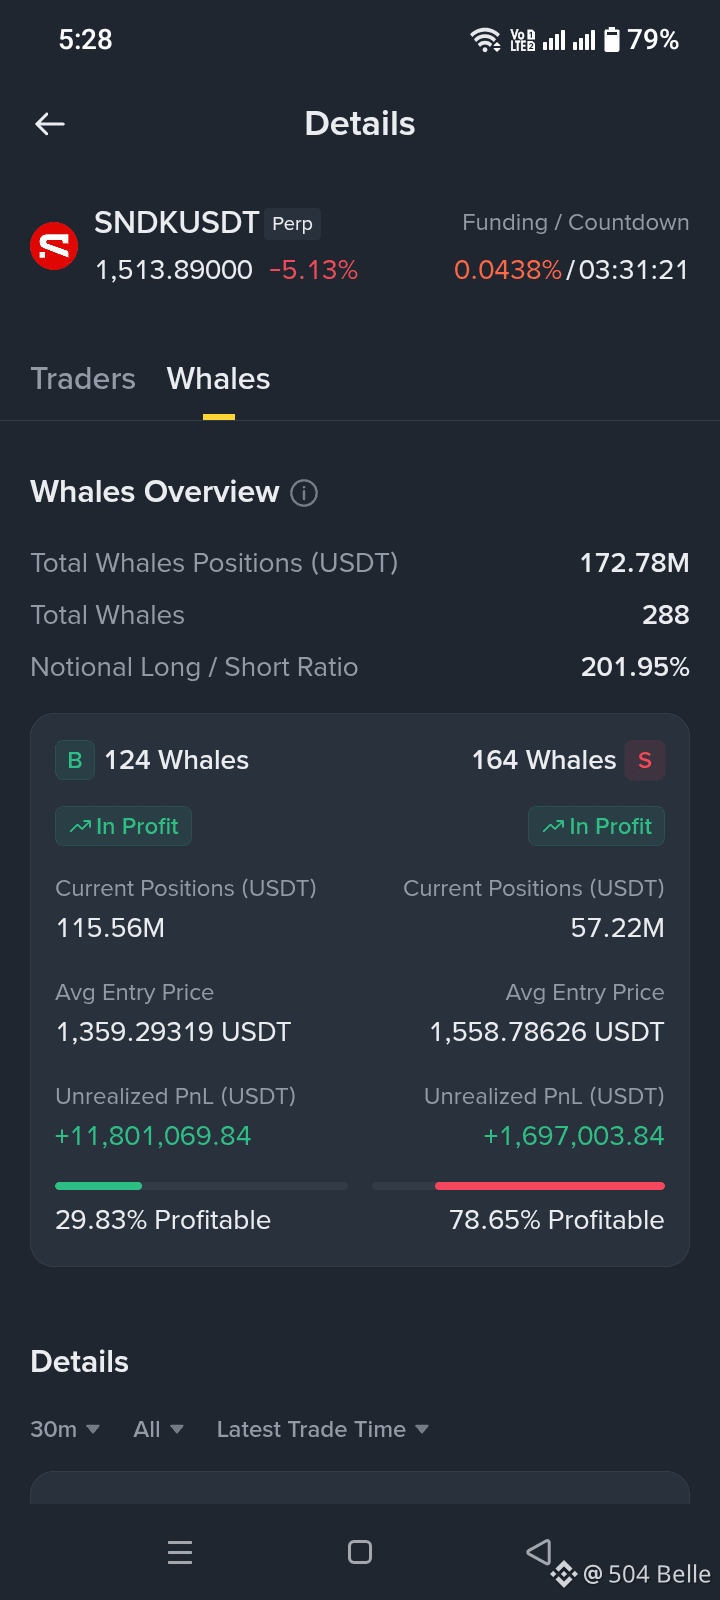Tap the Perp contract label
The image size is (720, 1600).
click(x=293, y=224)
